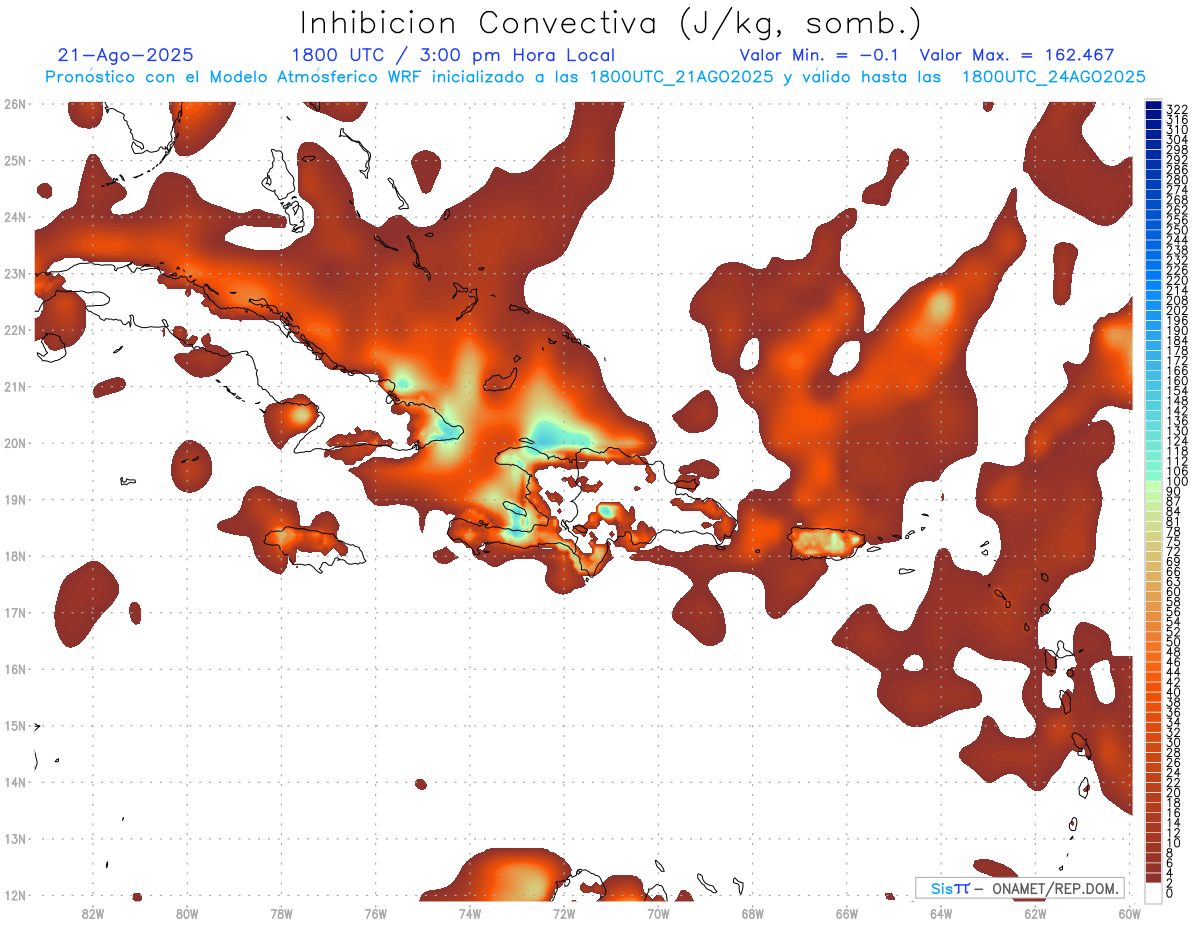
Task: Select the "Valor Max. = 162.467" text
Action: (x=1017, y=55)
